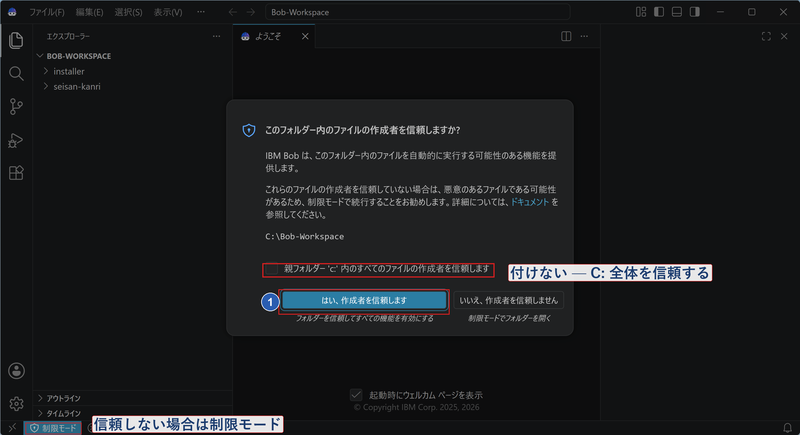Open the Extensions view
This screenshot has height=435, width=800.
(16, 173)
